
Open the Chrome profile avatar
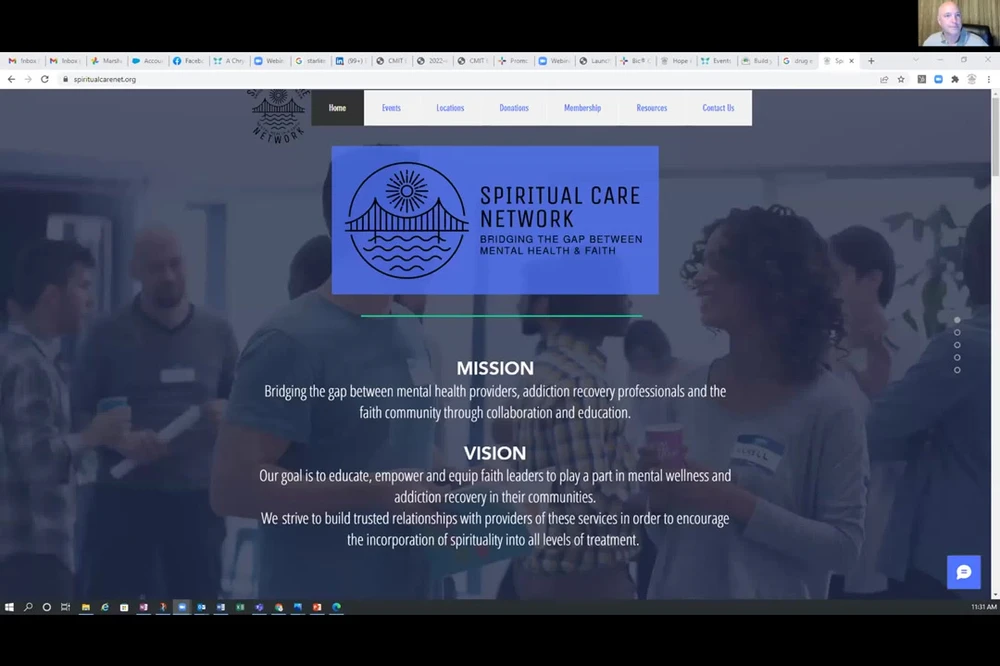[972, 79]
